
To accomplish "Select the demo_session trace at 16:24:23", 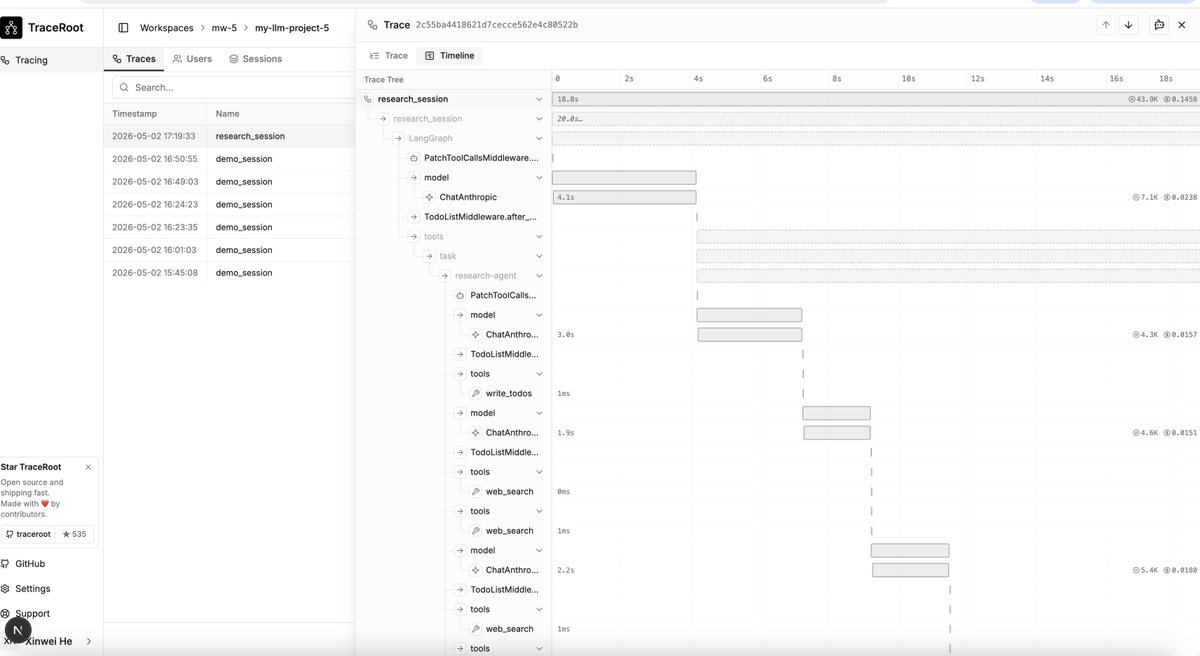I will click(229, 204).
